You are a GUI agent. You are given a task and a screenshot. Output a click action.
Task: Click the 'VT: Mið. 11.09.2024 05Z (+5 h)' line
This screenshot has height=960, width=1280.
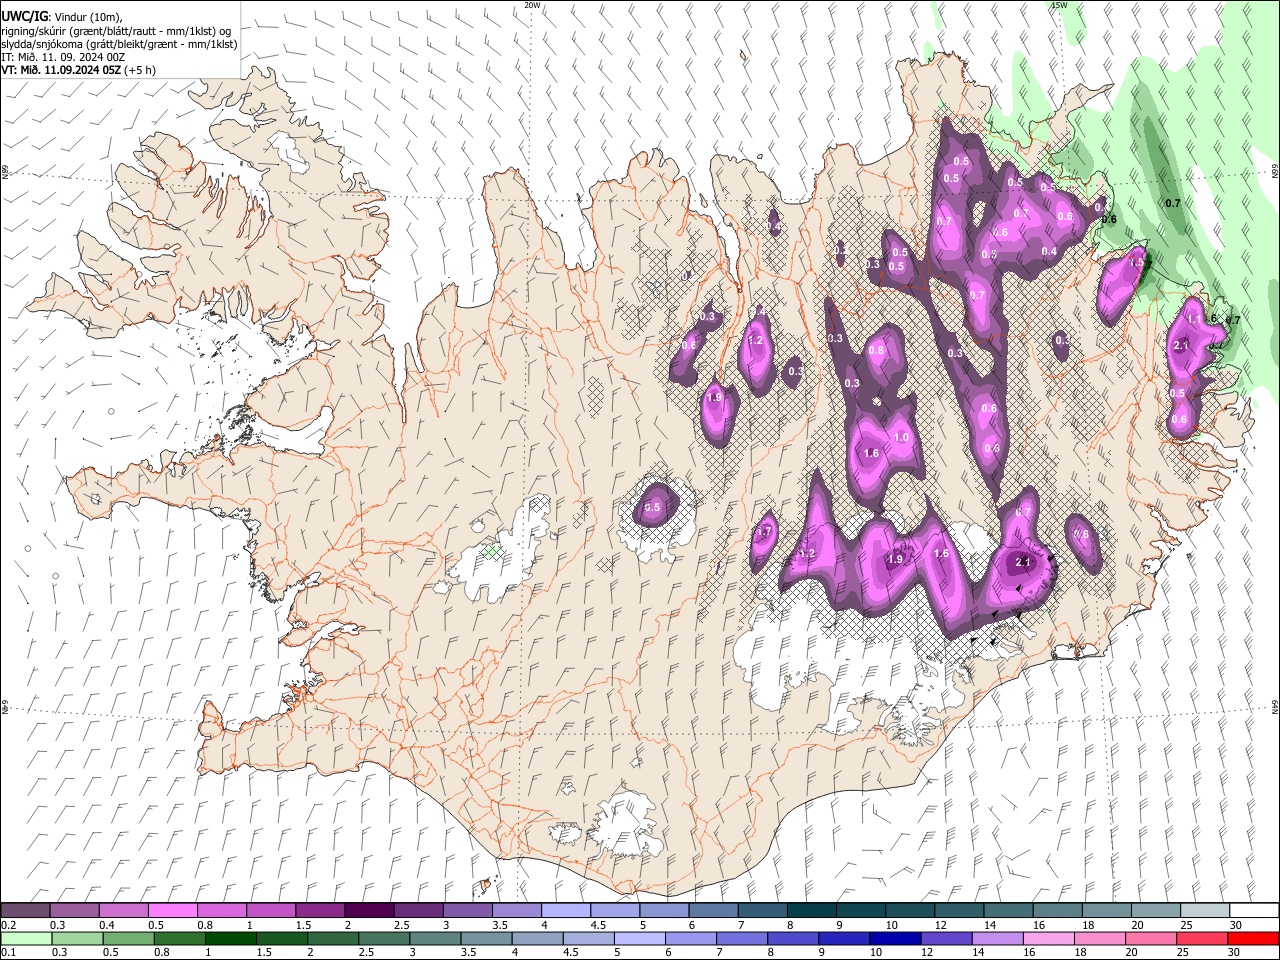click(79, 70)
